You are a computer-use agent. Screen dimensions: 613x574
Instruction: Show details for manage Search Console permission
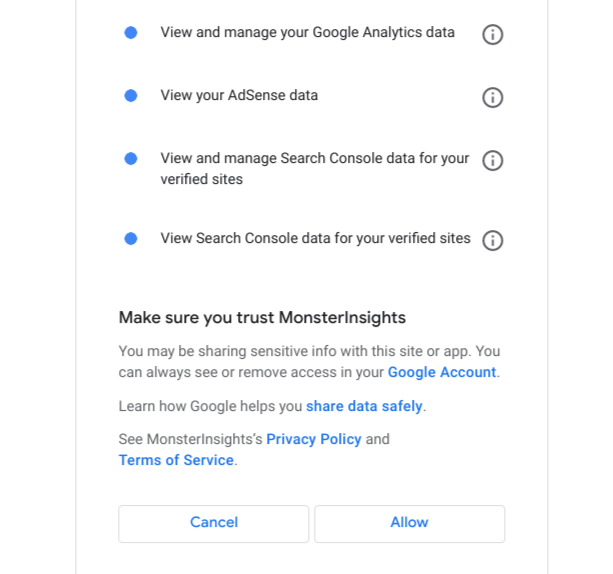pyautogui.click(x=492, y=161)
